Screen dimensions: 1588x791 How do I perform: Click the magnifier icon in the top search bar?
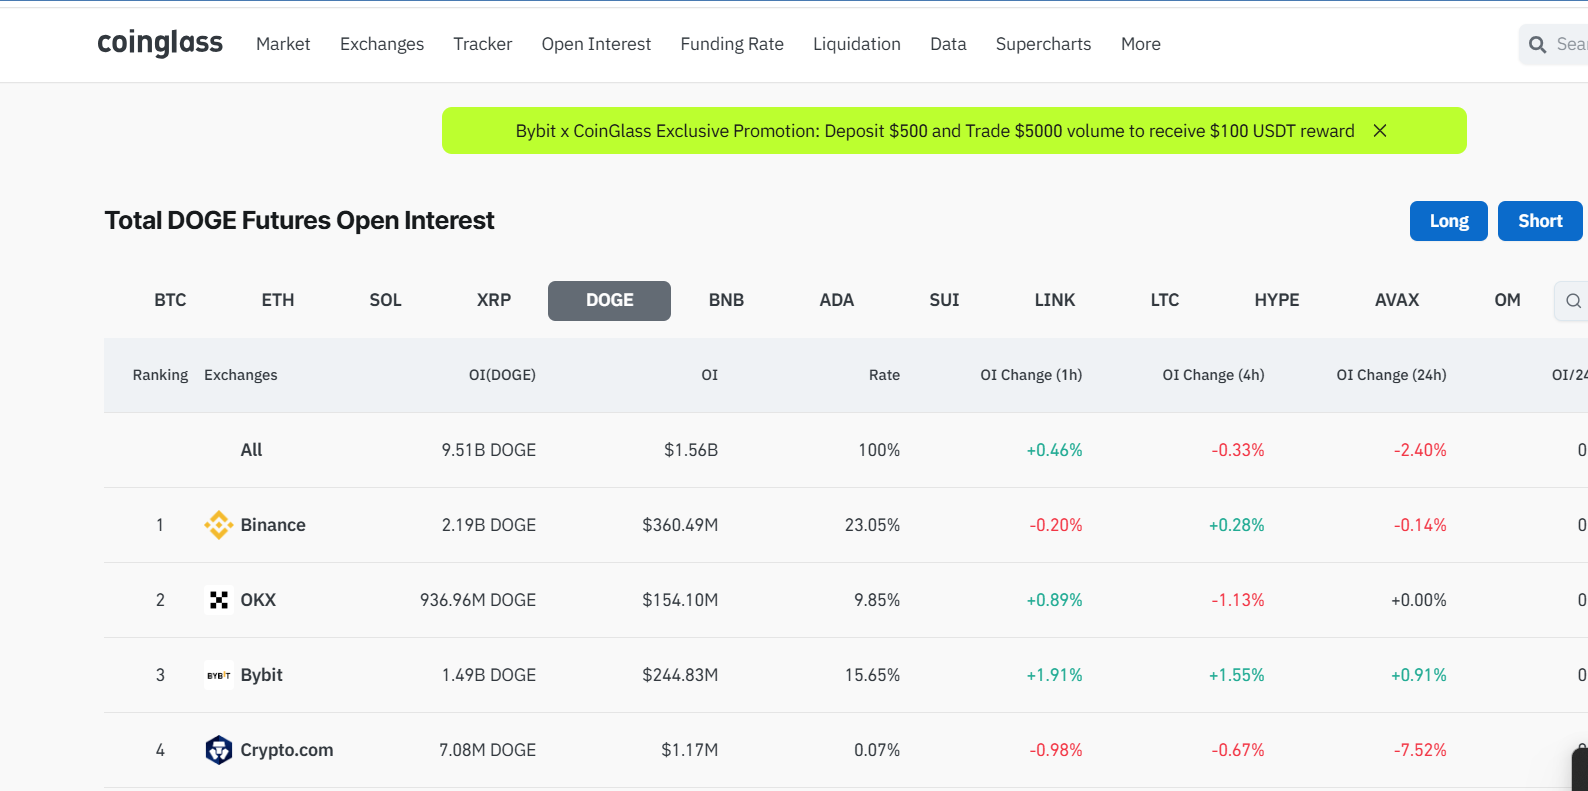click(x=1538, y=44)
